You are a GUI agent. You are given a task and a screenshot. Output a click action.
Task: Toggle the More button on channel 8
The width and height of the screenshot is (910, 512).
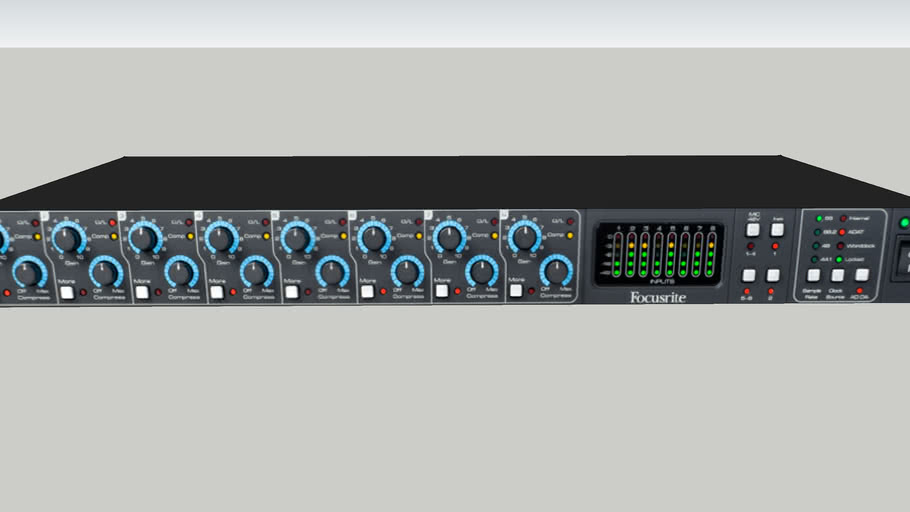(x=516, y=291)
